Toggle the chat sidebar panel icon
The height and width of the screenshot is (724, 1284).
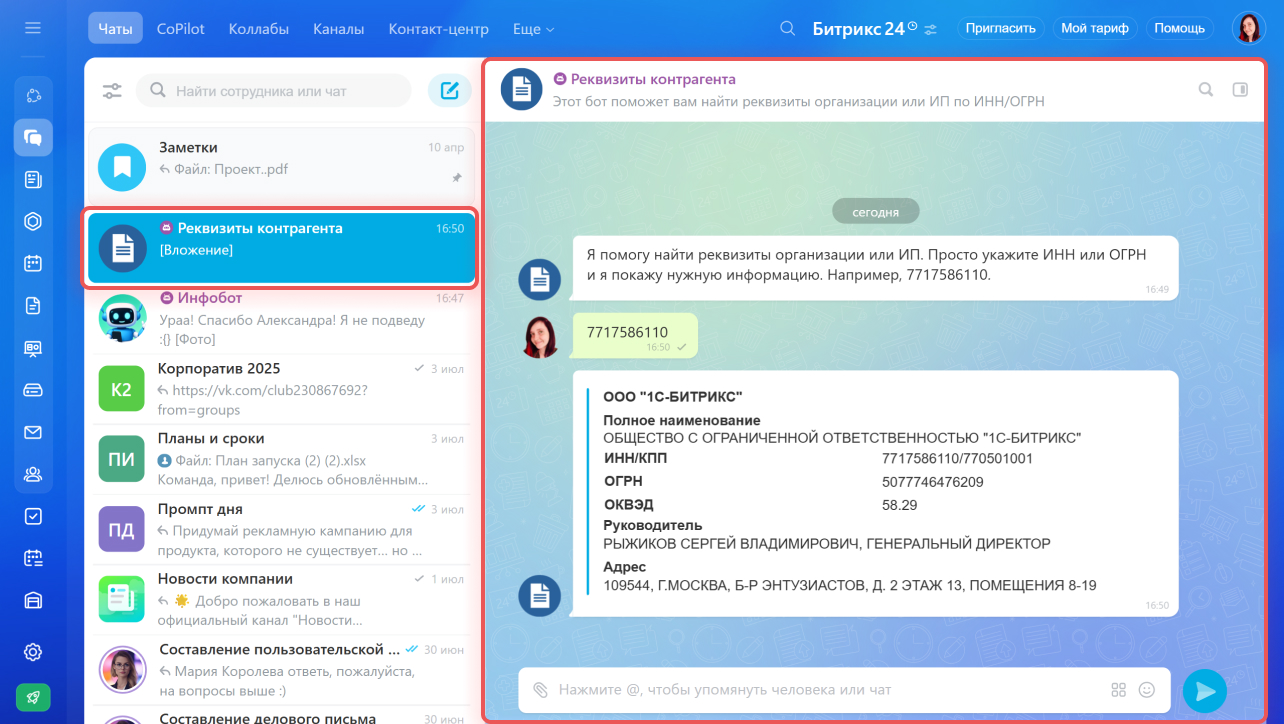coord(1240,89)
